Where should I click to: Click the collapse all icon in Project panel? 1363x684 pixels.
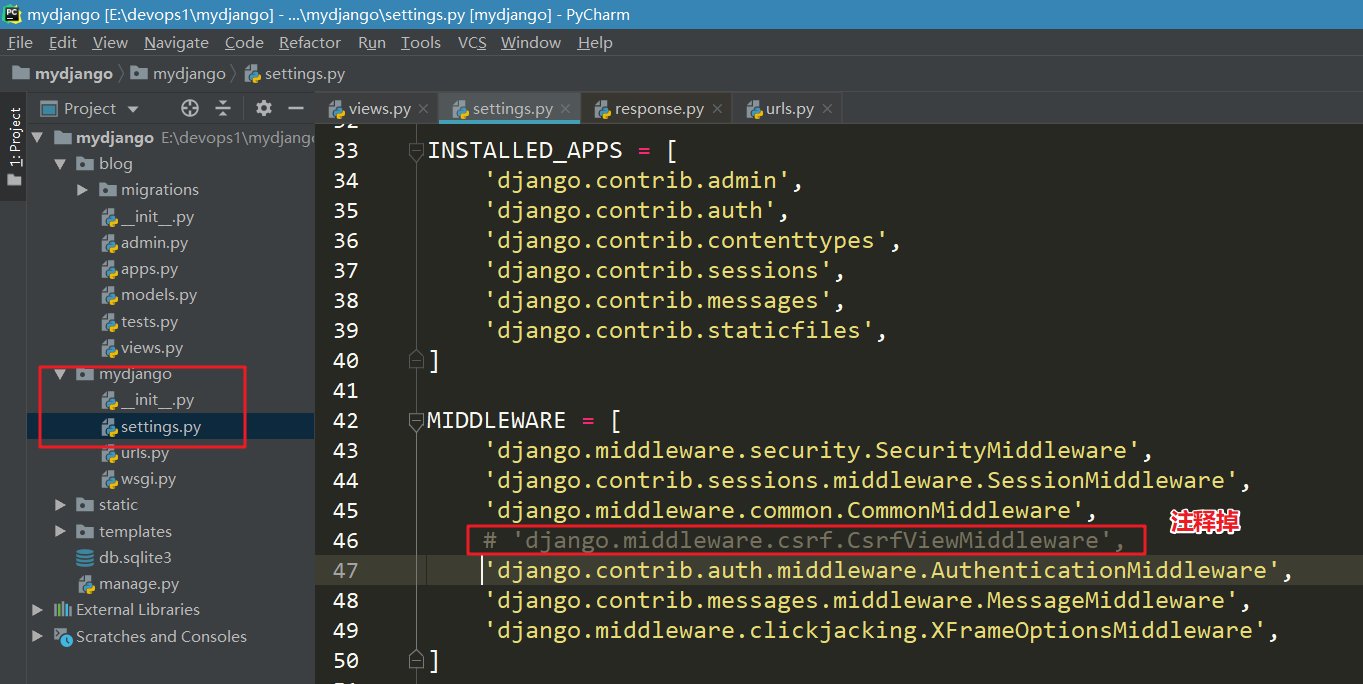[223, 108]
